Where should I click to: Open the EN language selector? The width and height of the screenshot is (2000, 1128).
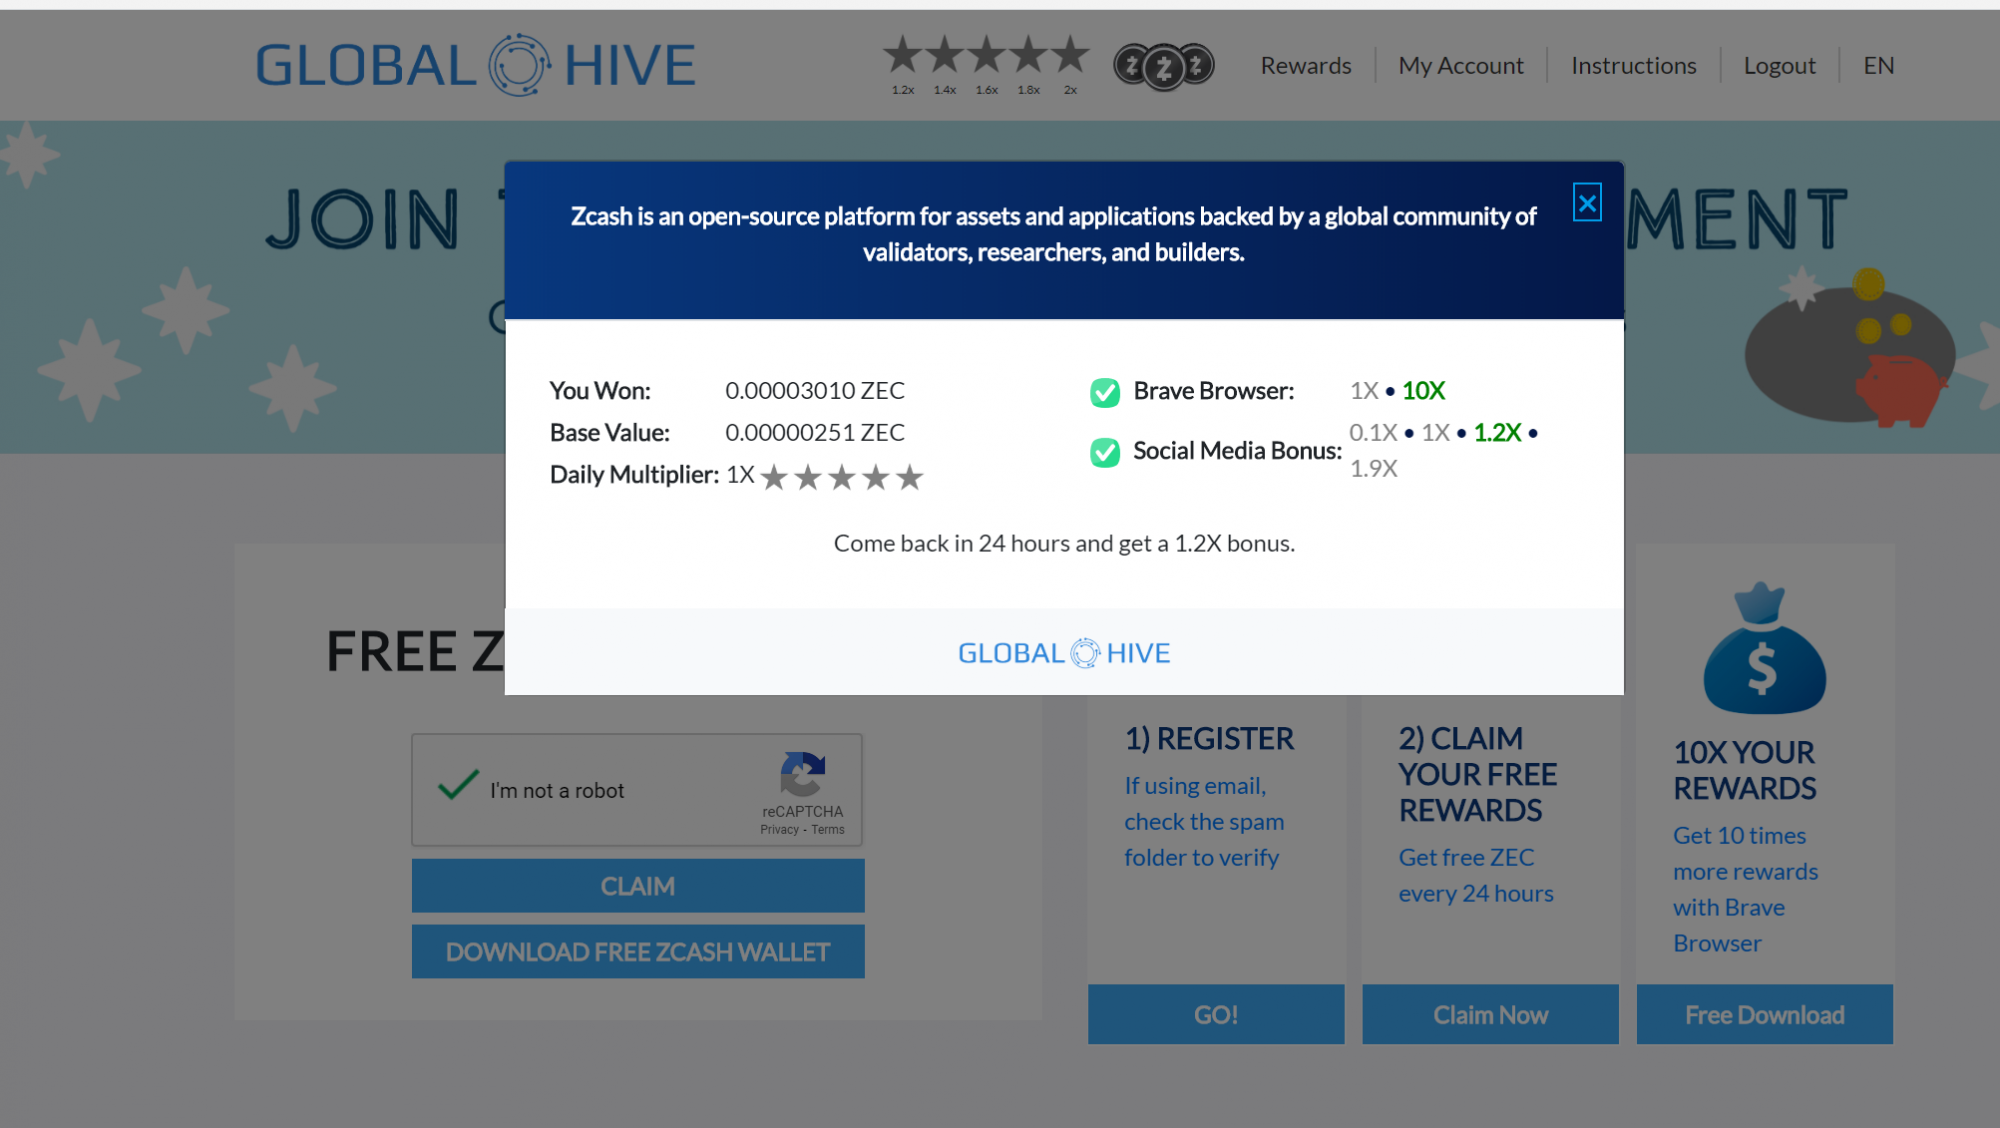1879,66
